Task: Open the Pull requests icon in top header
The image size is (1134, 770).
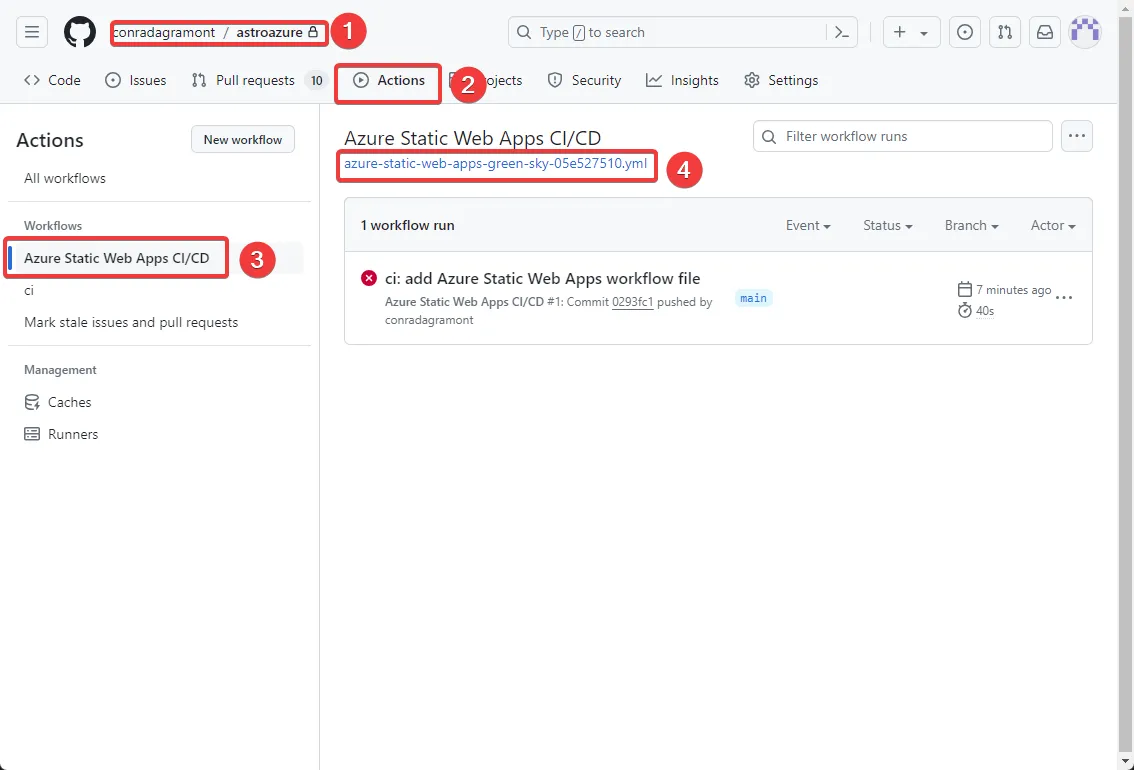Action: pyautogui.click(x=1005, y=33)
